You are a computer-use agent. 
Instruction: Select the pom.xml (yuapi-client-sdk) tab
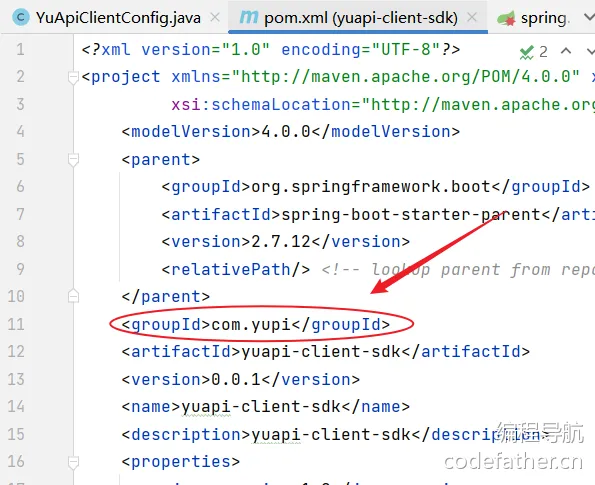(360, 18)
